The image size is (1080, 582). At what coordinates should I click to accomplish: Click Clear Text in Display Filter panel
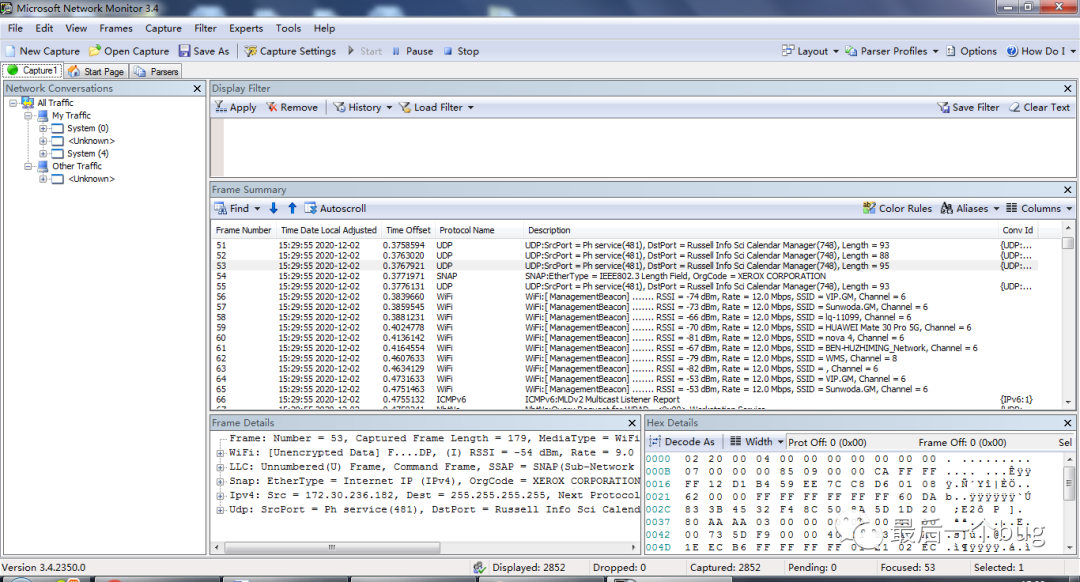coord(1039,107)
